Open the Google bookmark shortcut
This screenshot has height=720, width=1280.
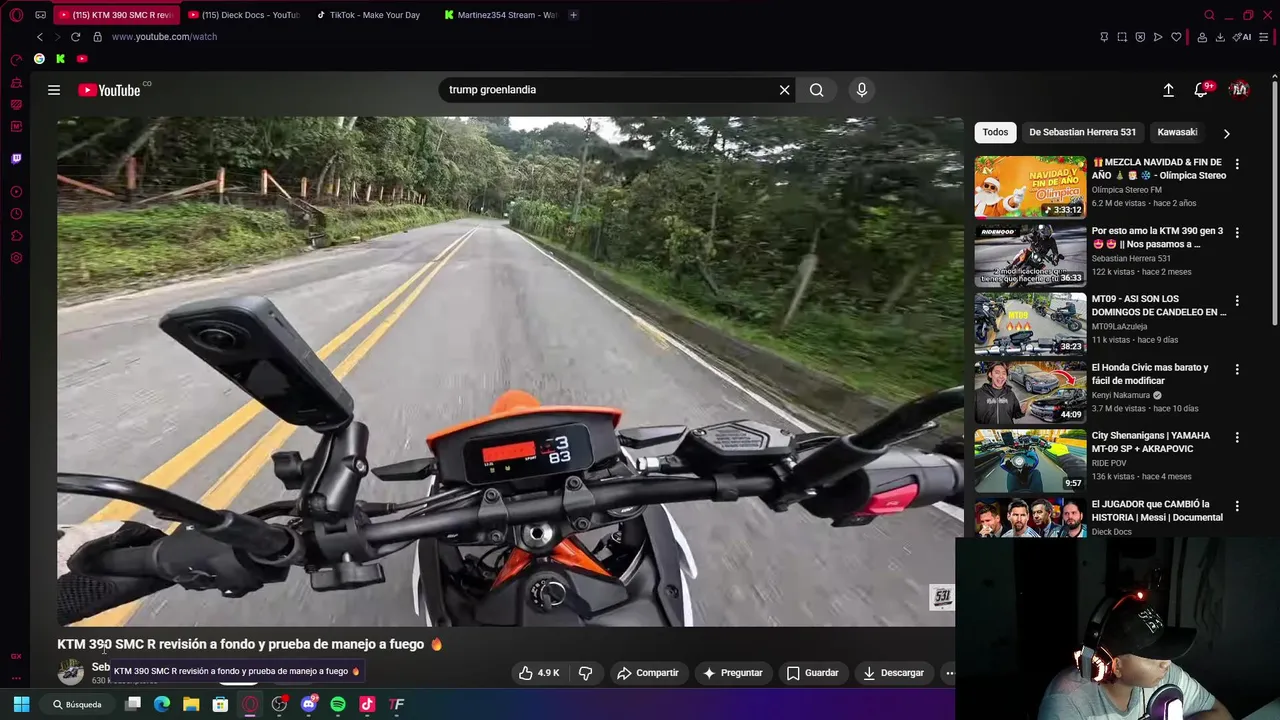click(x=39, y=59)
